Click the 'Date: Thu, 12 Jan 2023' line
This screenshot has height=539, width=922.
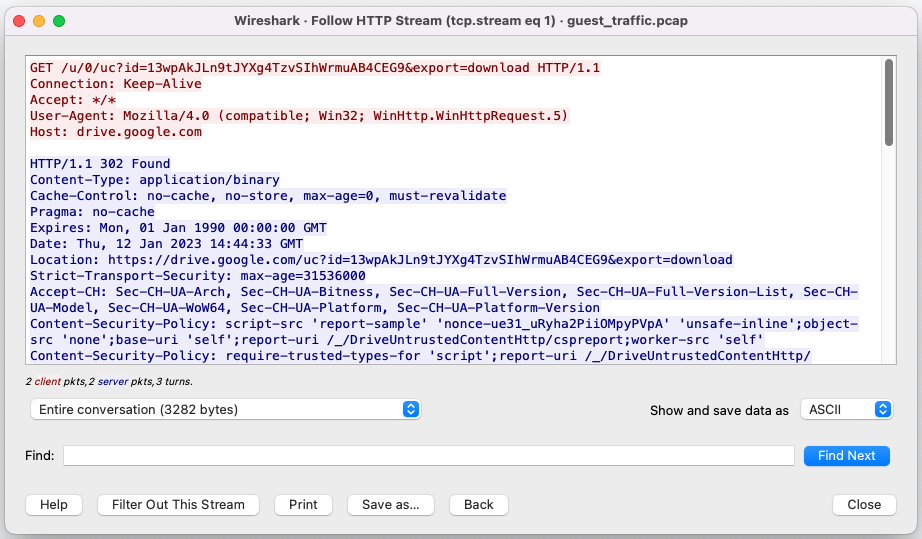pos(166,243)
